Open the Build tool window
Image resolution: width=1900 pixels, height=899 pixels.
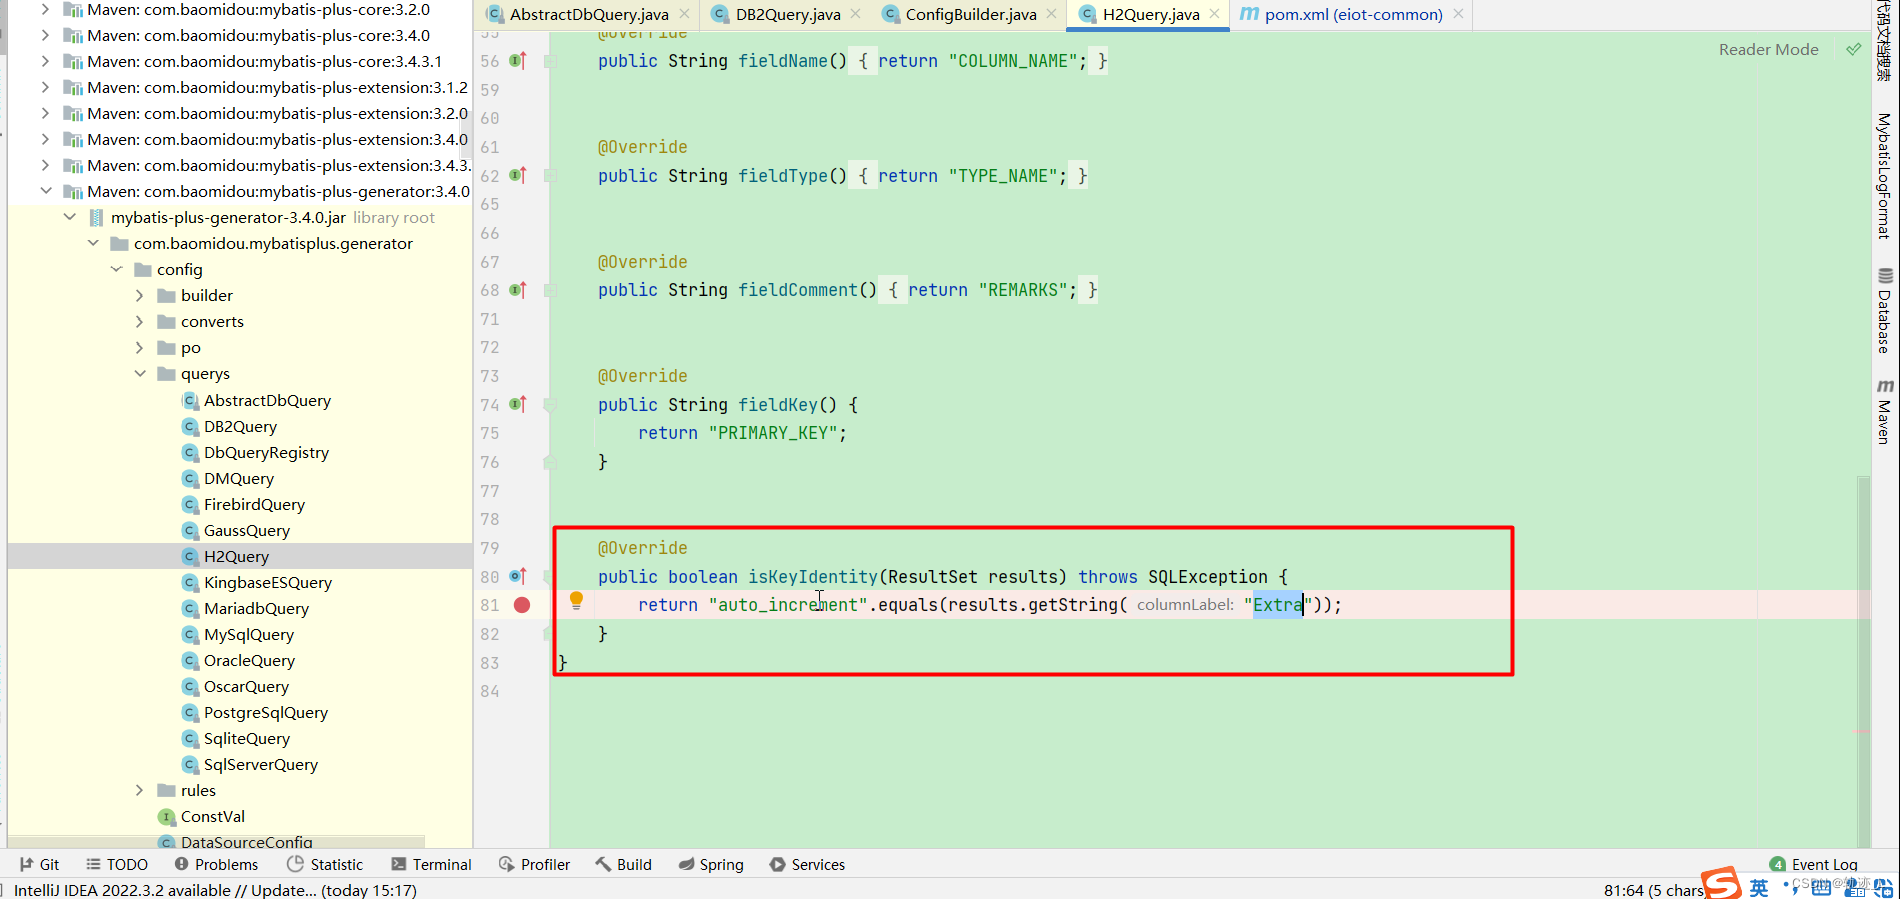[x=623, y=864]
